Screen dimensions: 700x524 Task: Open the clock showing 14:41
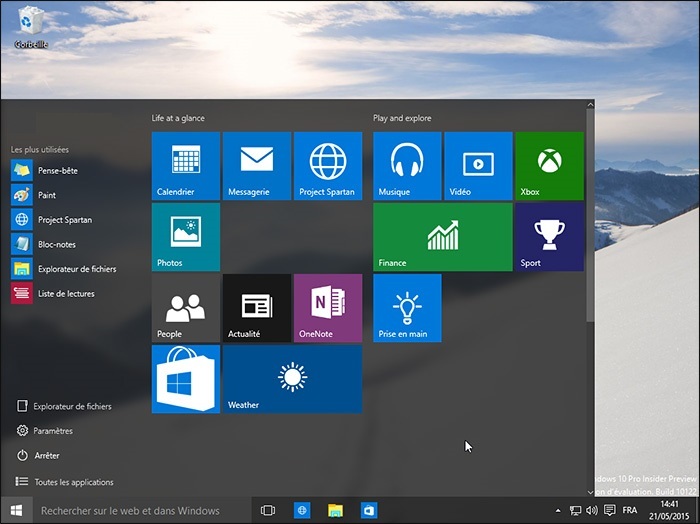click(669, 510)
